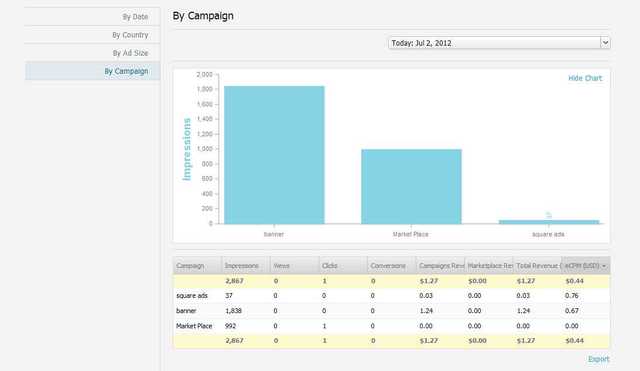Select the 'Market Place' campaign row name
The width and height of the screenshot is (640, 371).
[194, 326]
